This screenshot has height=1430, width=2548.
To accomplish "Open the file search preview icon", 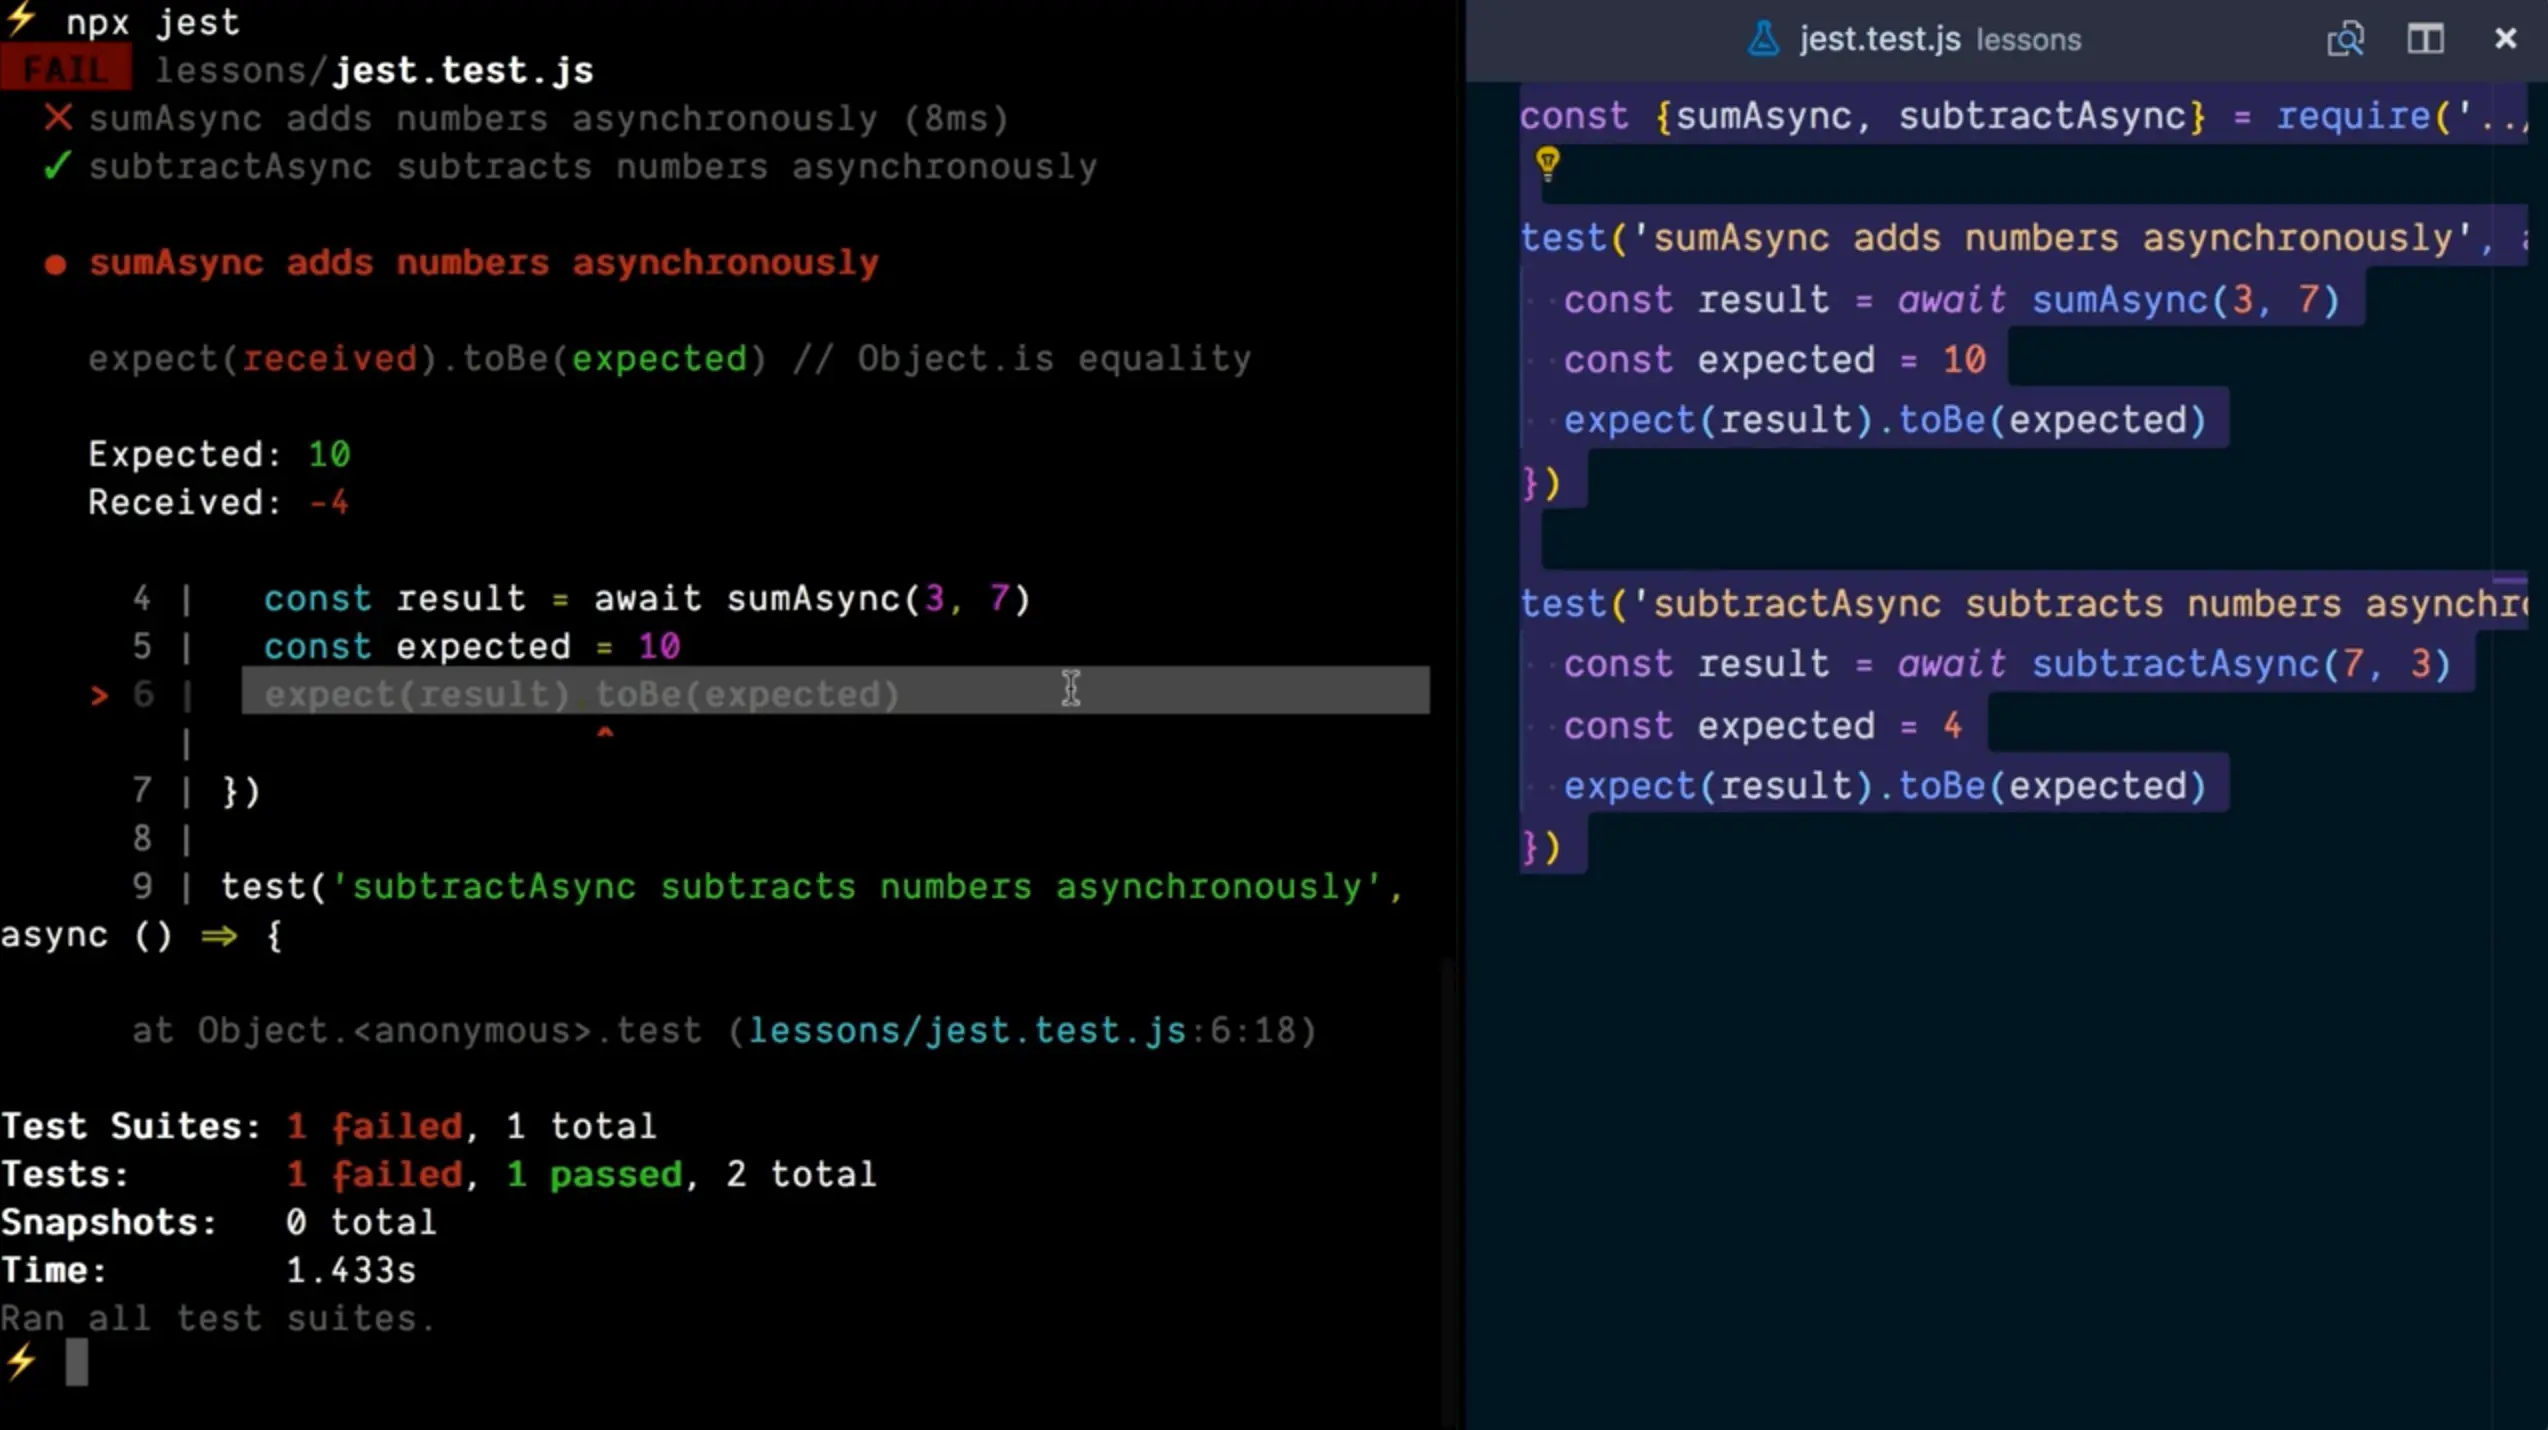I will (2344, 40).
